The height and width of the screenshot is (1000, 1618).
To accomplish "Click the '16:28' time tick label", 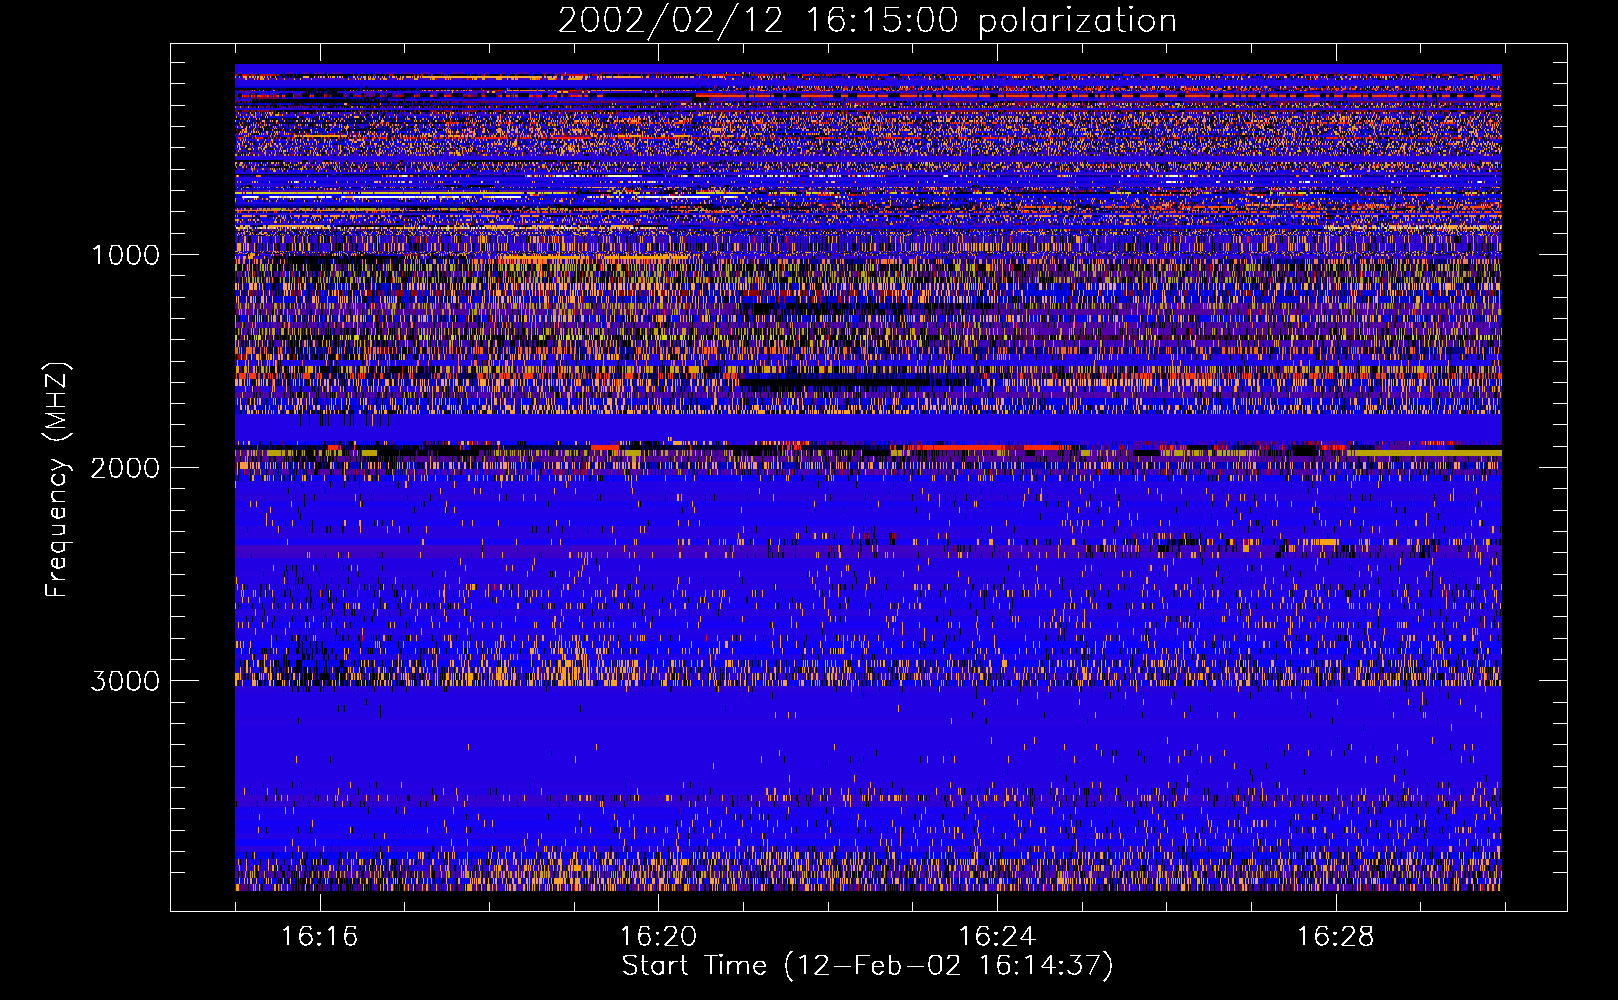I will click(x=1335, y=937).
